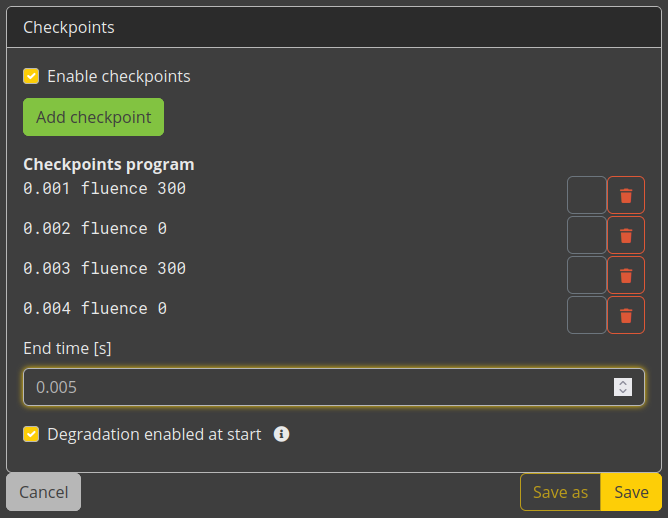Click the degradation info icon

(281, 434)
